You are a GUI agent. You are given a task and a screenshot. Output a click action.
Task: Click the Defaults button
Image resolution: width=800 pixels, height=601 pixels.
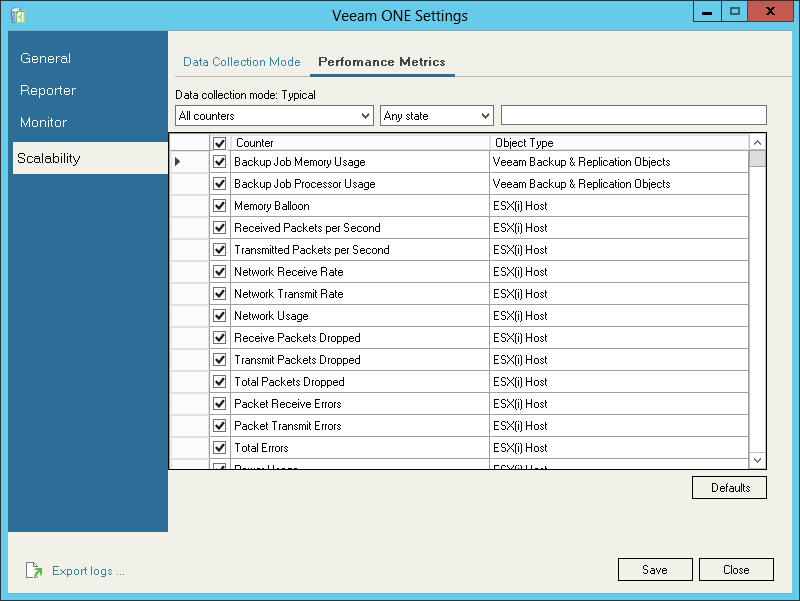pyautogui.click(x=729, y=488)
